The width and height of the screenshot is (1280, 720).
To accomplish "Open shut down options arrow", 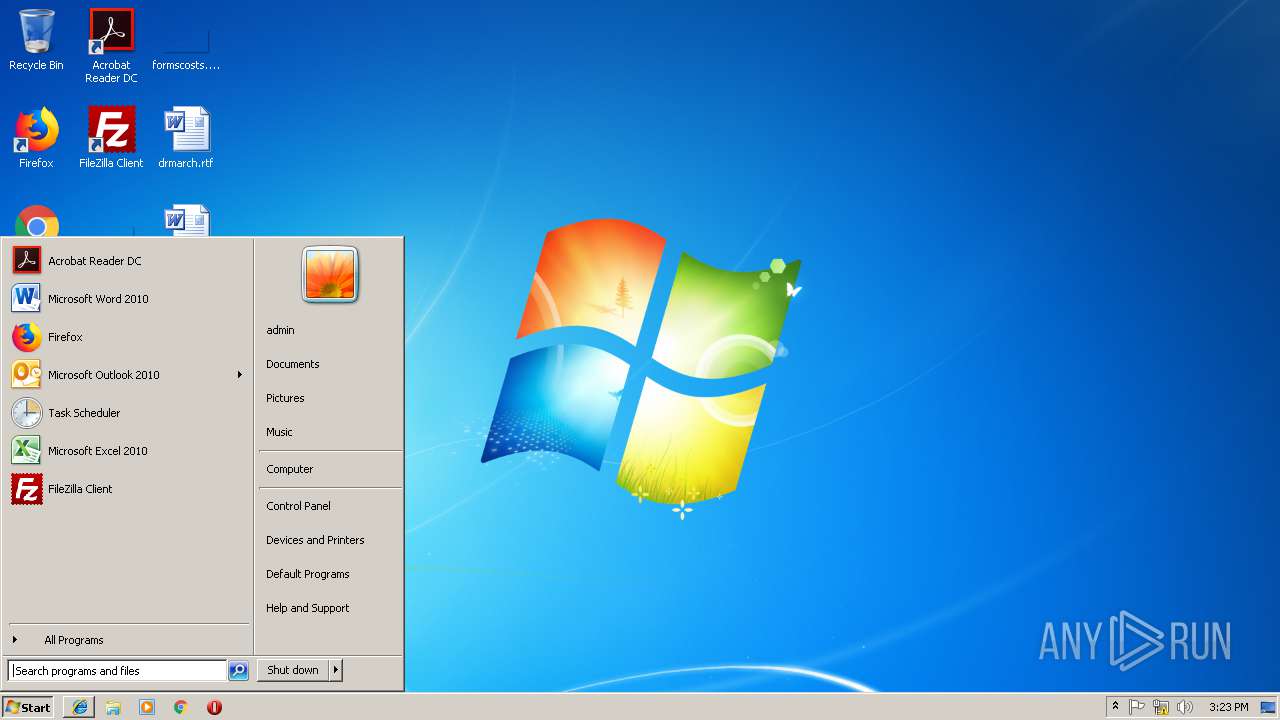I will [x=336, y=670].
